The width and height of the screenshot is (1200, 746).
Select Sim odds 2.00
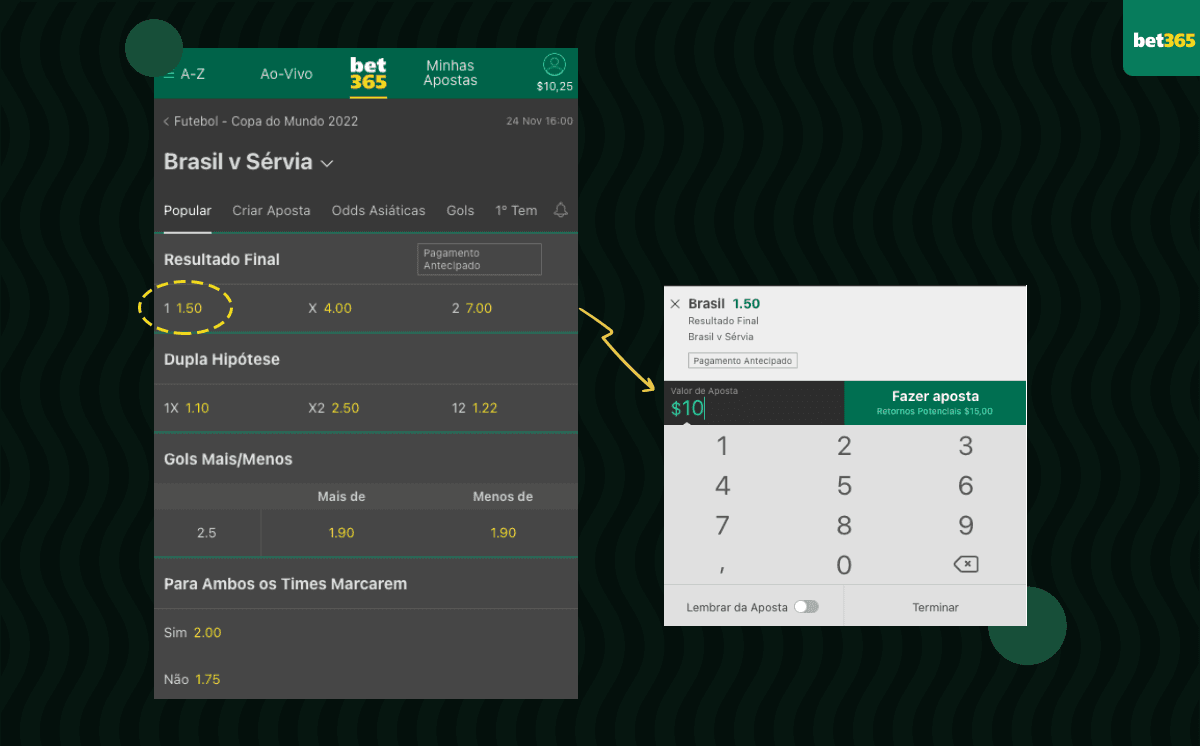tap(193, 633)
